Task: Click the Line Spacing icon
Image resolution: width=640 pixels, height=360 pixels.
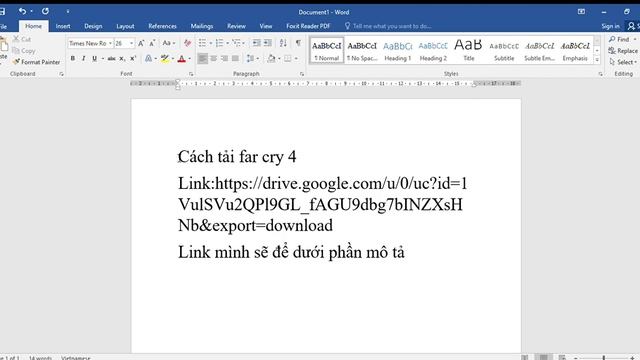Action: pos(250,59)
